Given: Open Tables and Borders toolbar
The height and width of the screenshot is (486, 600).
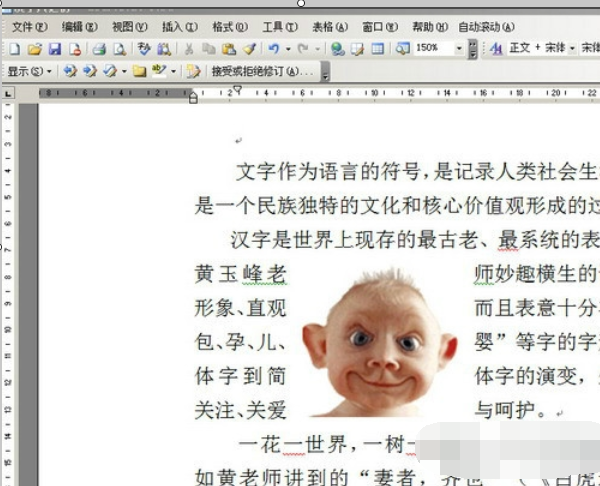Looking at the screenshot, I should pos(357,49).
